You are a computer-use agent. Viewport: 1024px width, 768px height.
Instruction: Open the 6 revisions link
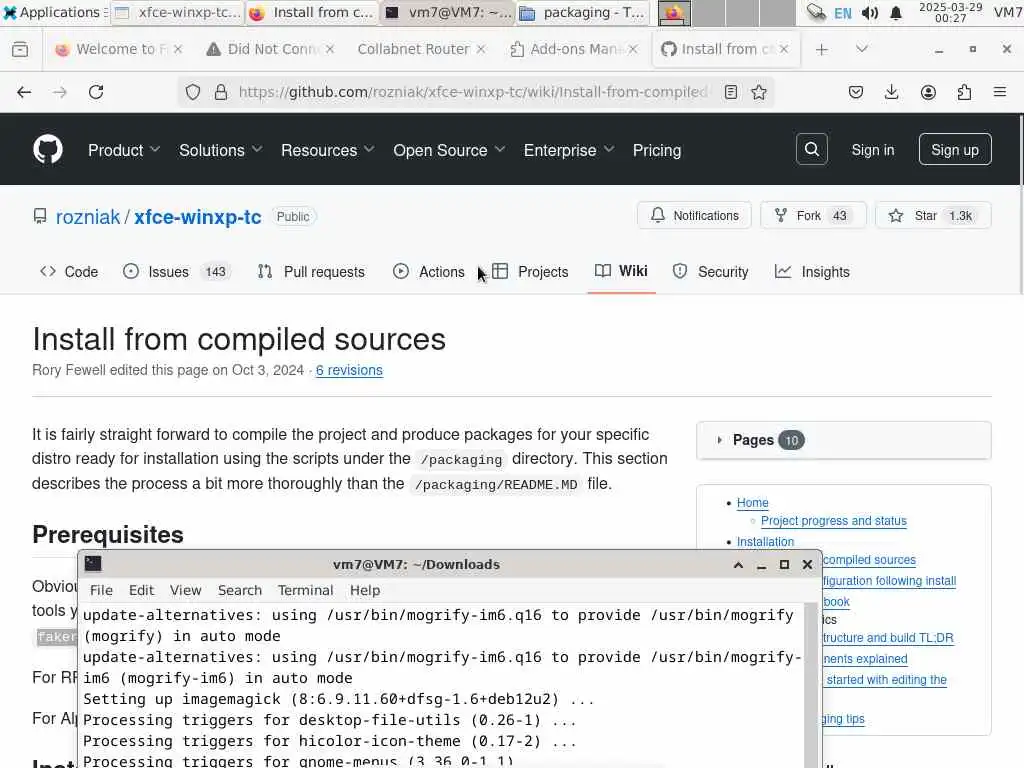(x=349, y=370)
